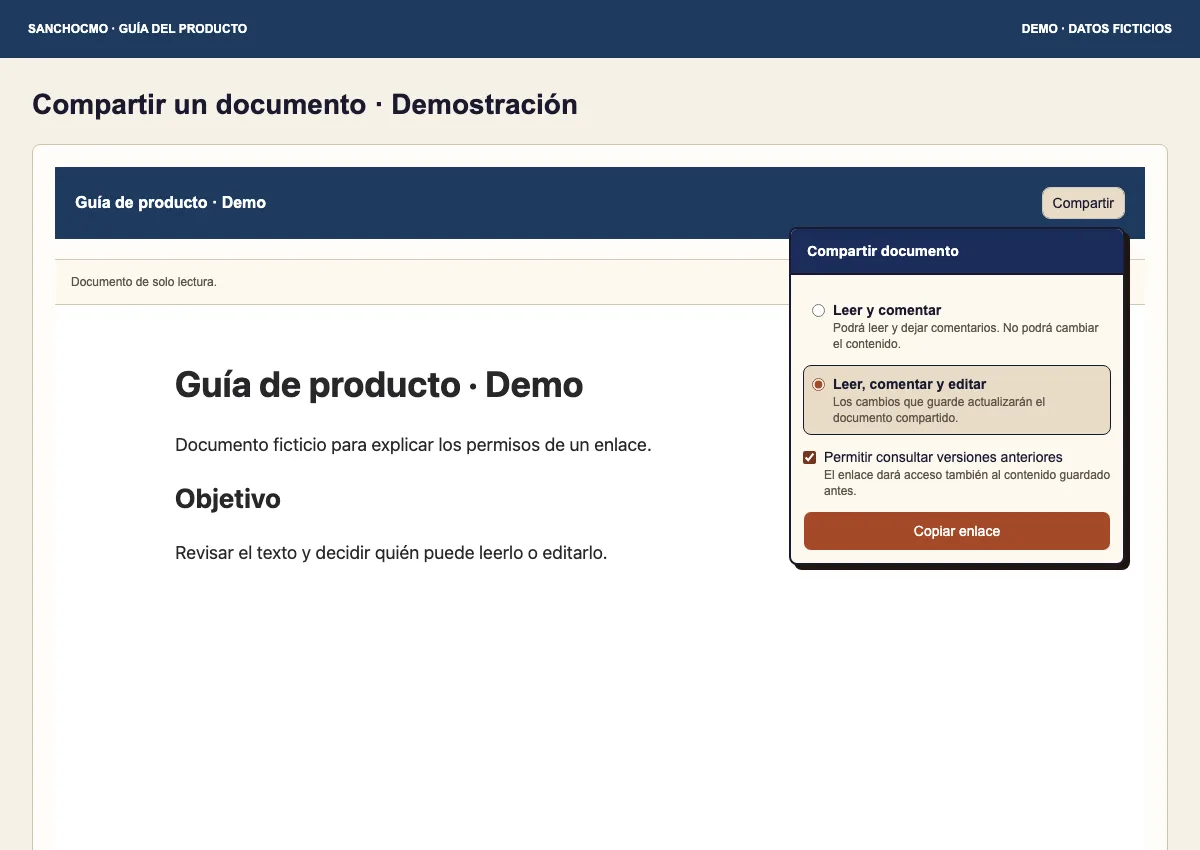Click the large "Guía de producto · Demo" document heading
The height and width of the screenshot is (850, 1200).
coord(379,385)
